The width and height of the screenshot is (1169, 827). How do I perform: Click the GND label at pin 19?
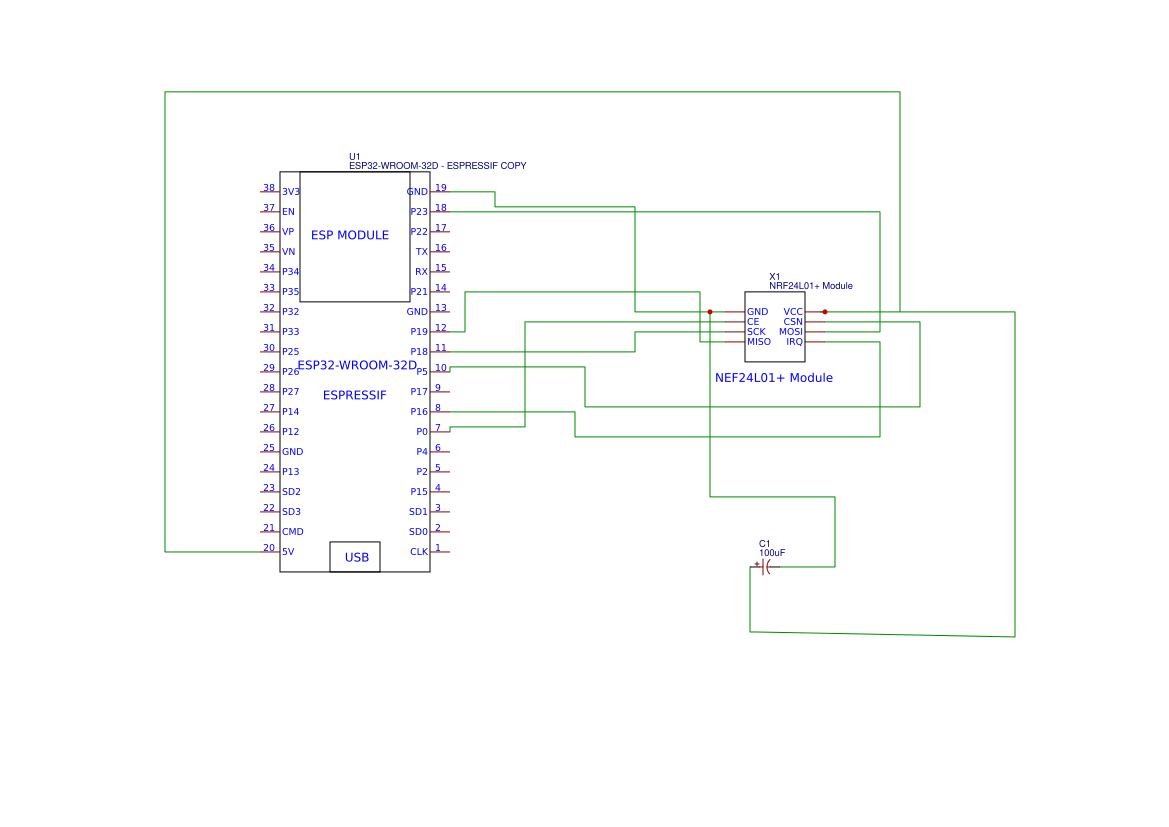tap(417, 192)
